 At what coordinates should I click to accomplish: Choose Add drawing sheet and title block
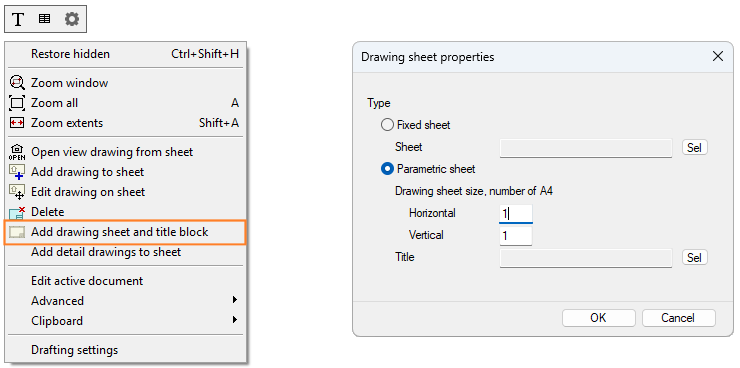[x=125, y=232]
